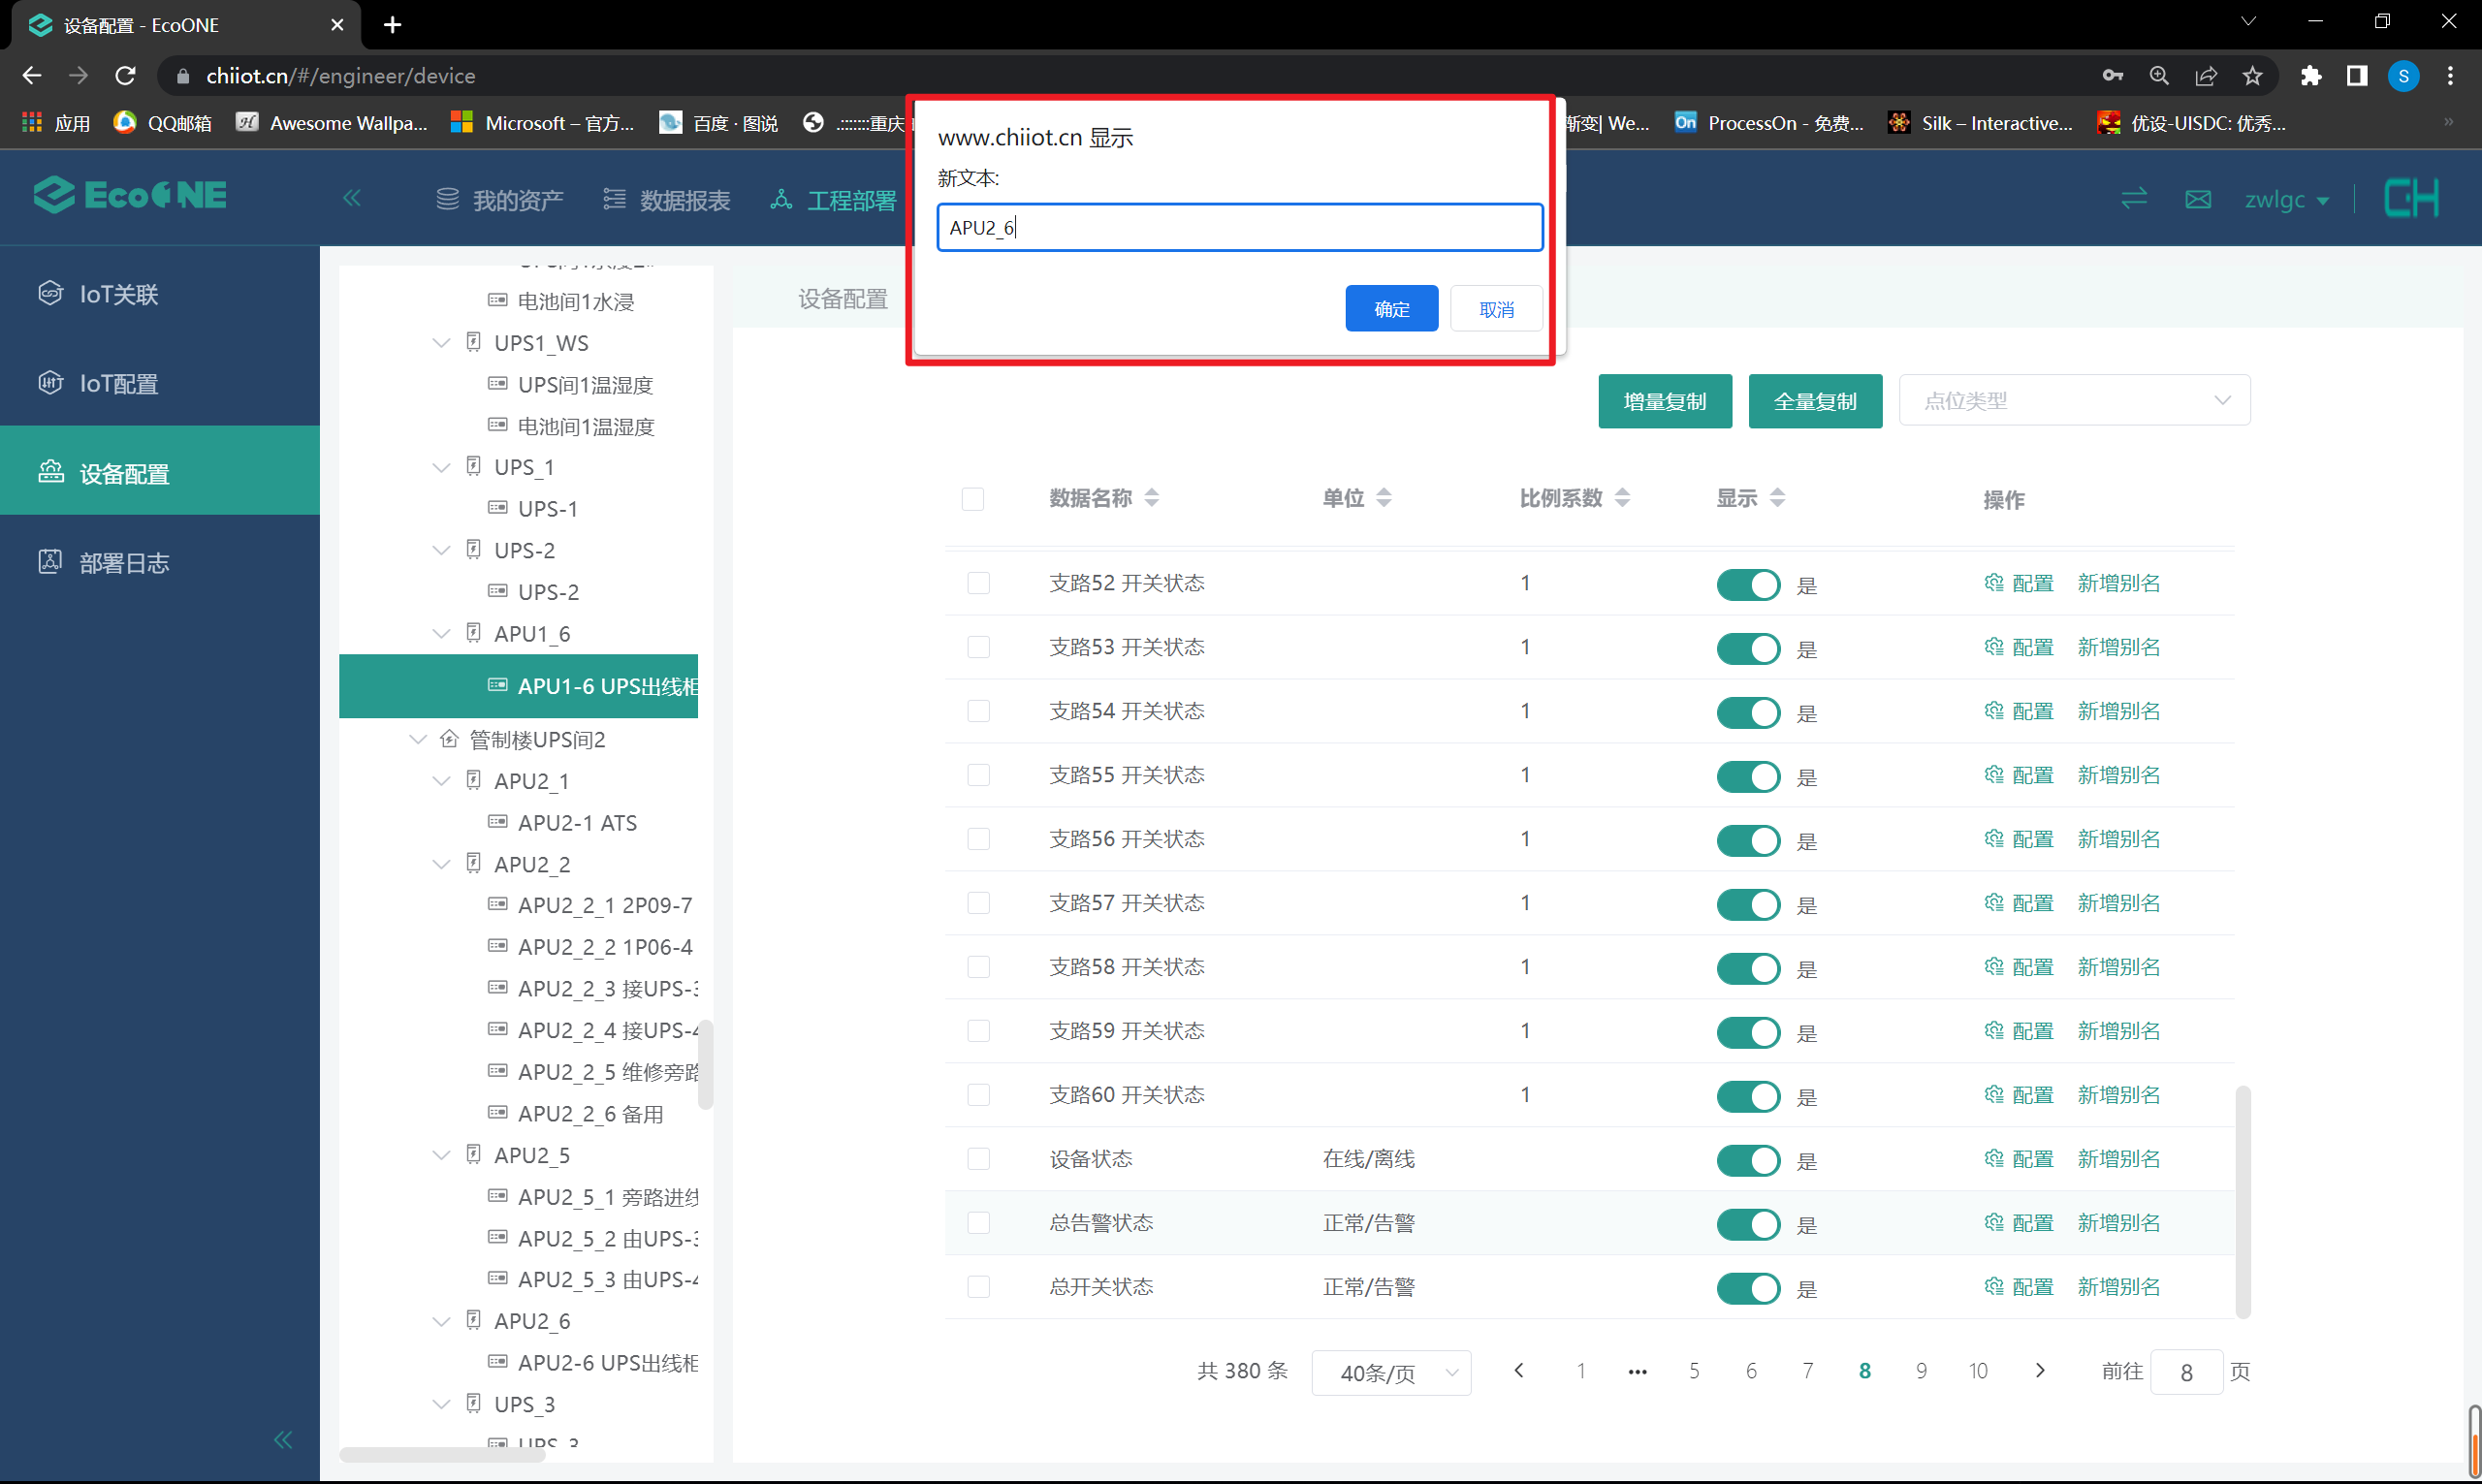2482x1484 pixels.
Task: Tick the select-all checkbox in table header
Action: point(972,499)
